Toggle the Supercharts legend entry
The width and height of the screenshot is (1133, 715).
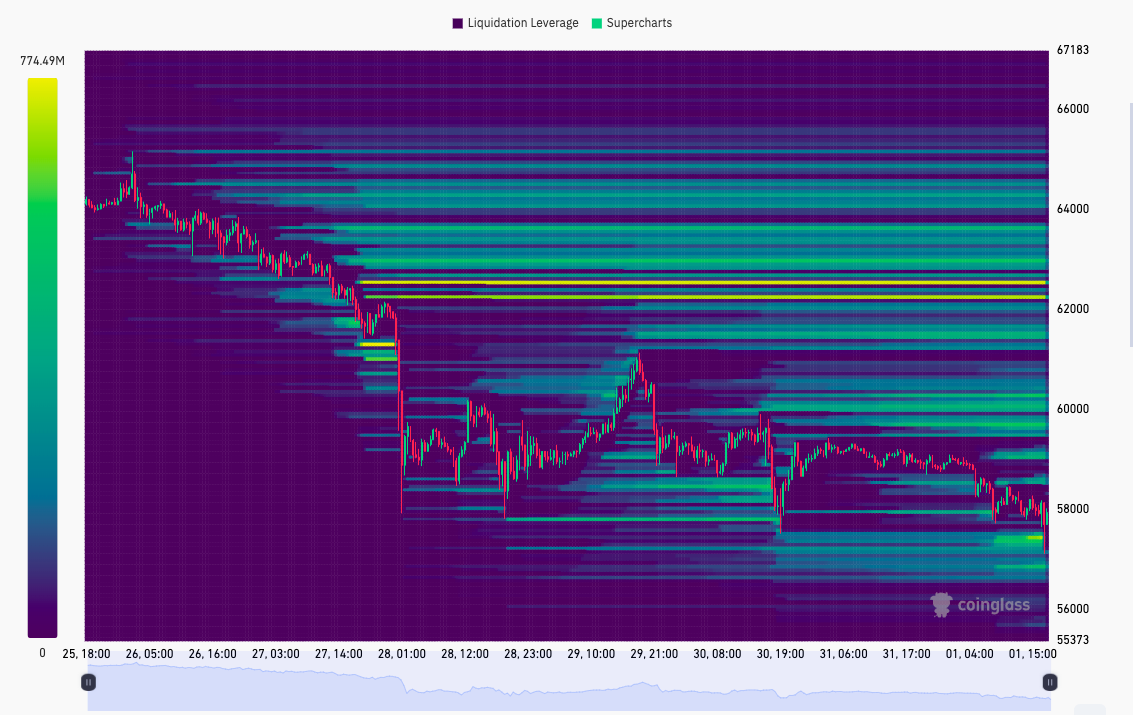(632, 23)
